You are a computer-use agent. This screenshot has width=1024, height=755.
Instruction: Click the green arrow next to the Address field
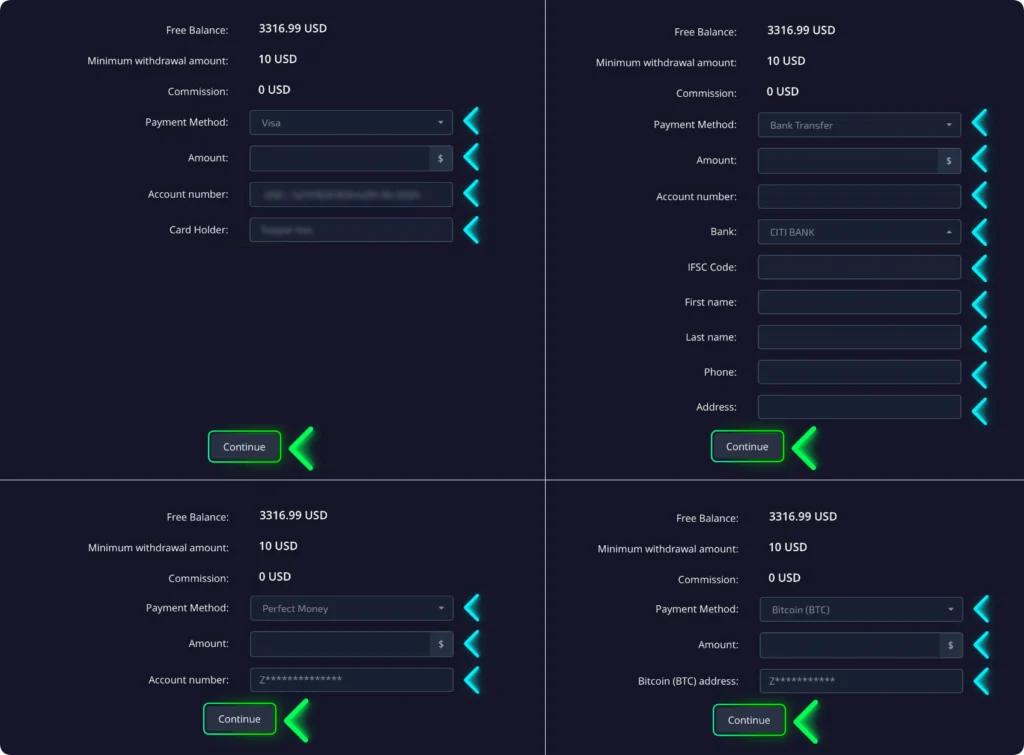pos(980,406)
